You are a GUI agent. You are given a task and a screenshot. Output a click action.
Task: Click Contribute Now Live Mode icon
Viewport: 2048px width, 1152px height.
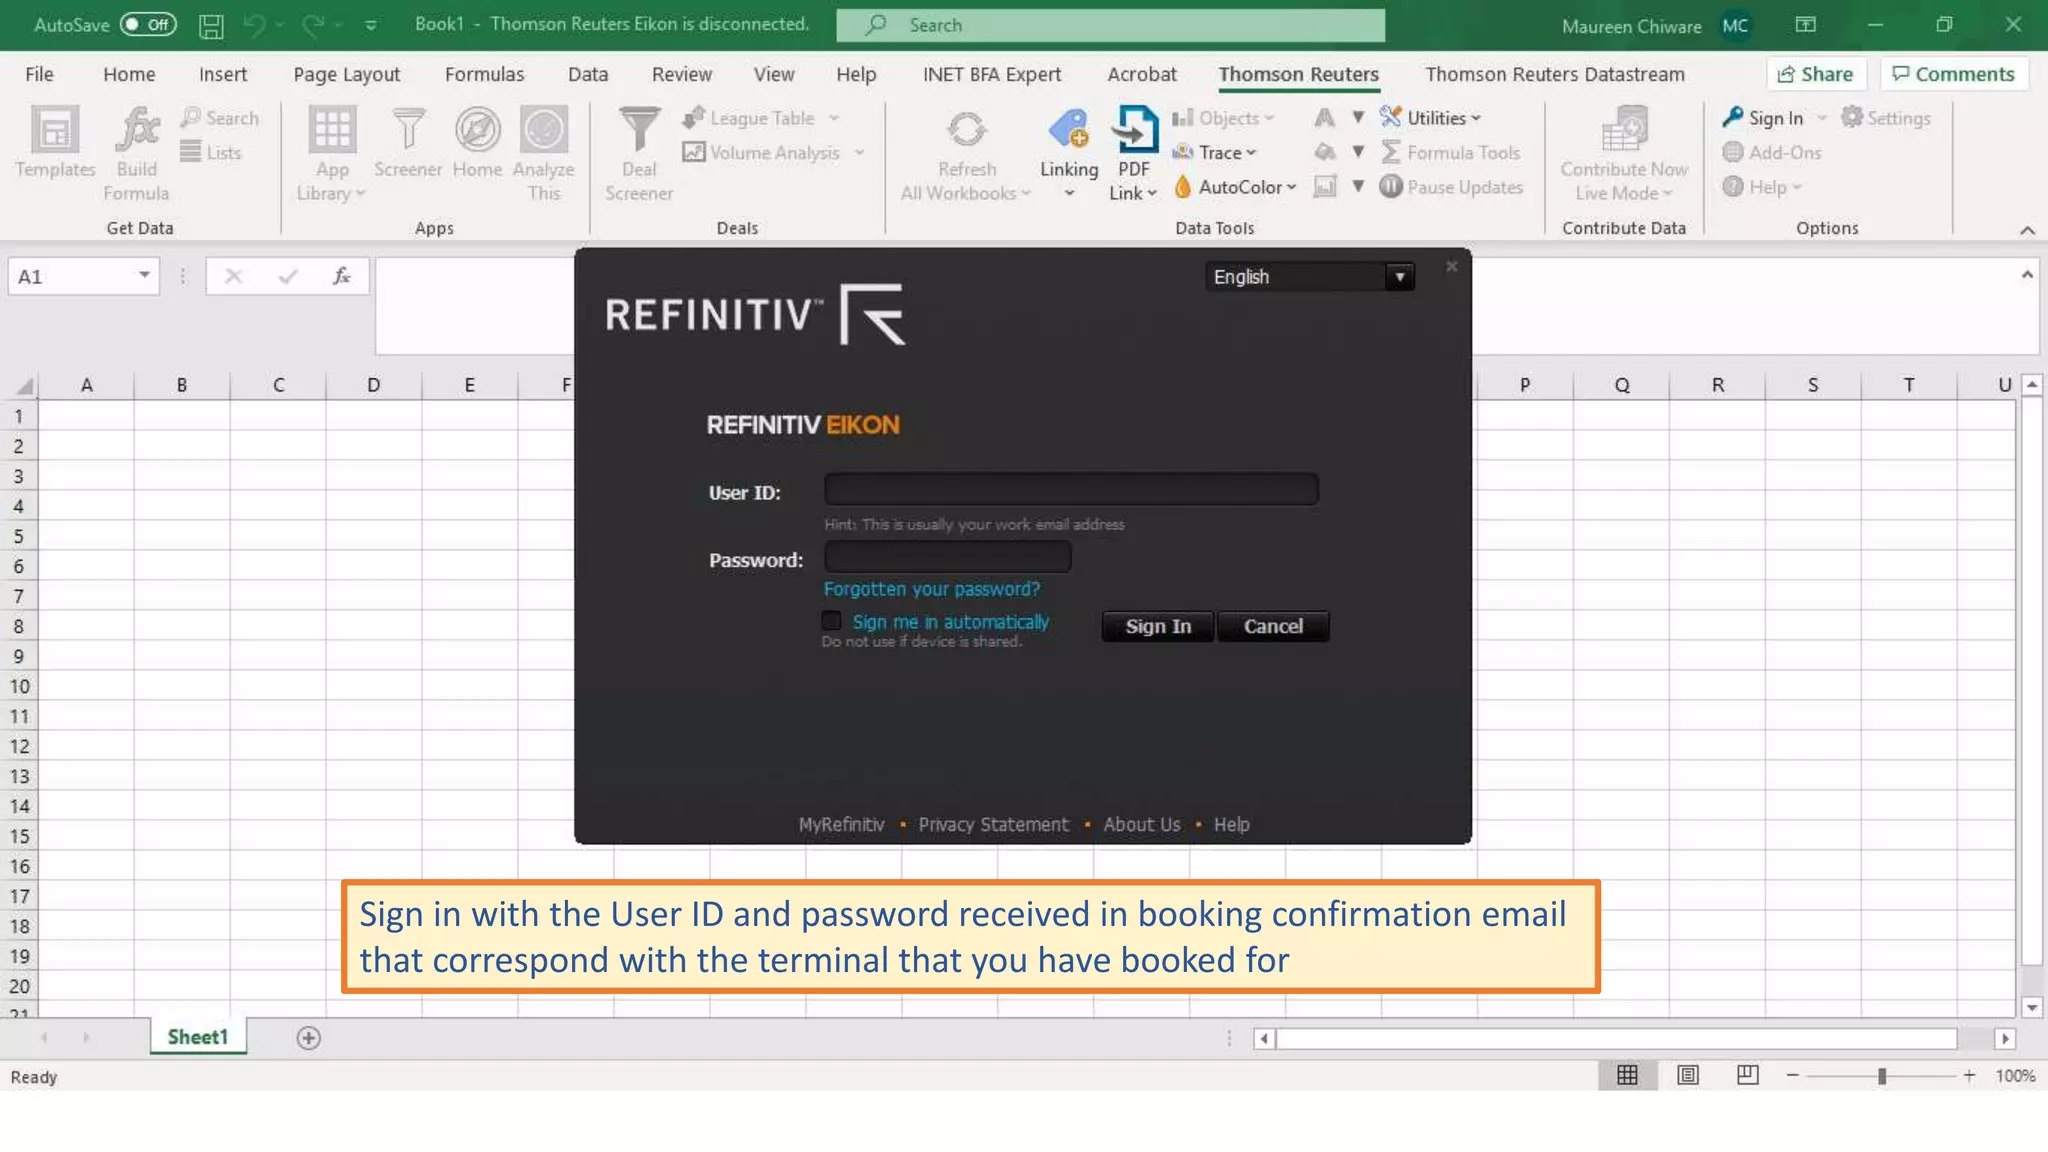click(x=1624, y=154)
